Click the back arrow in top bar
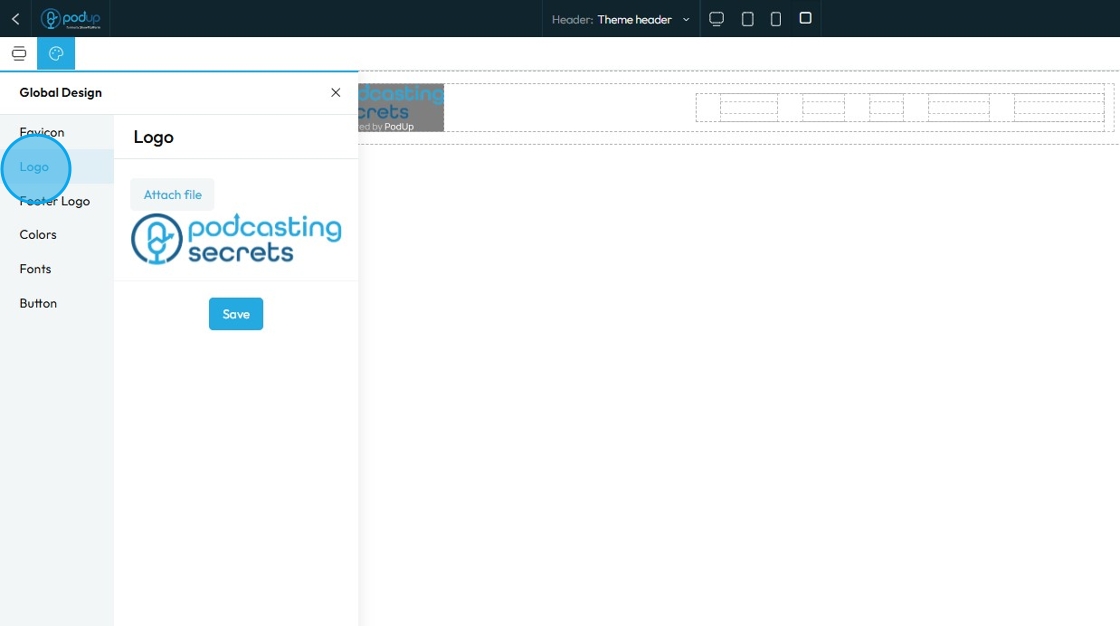This screenshot has width=1120, height=626. pyautogui.click(x=16, y=19)
